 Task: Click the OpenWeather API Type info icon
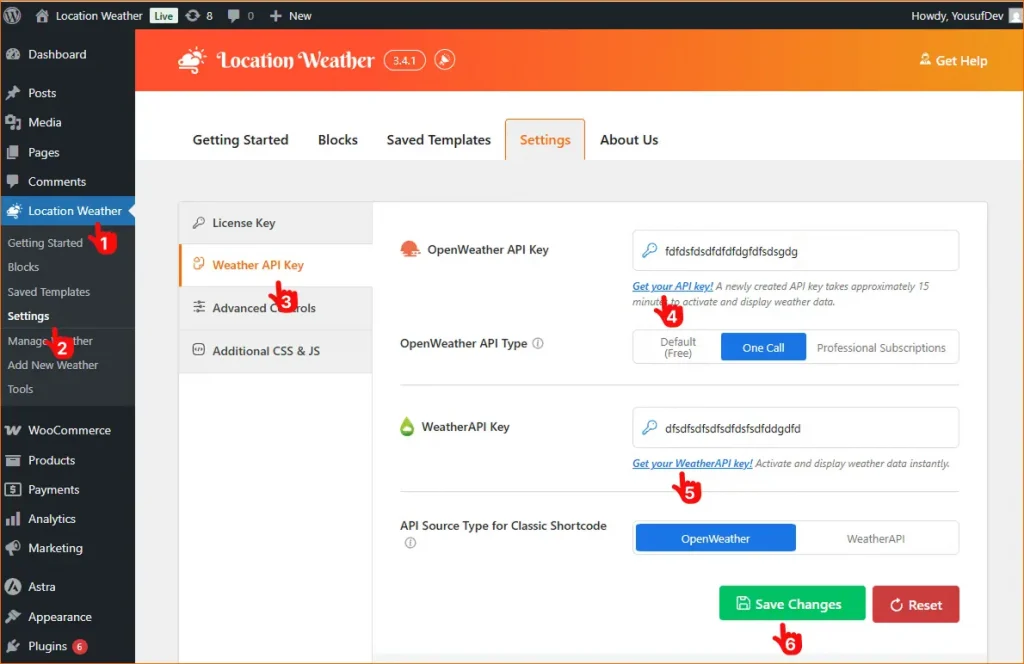538,342
